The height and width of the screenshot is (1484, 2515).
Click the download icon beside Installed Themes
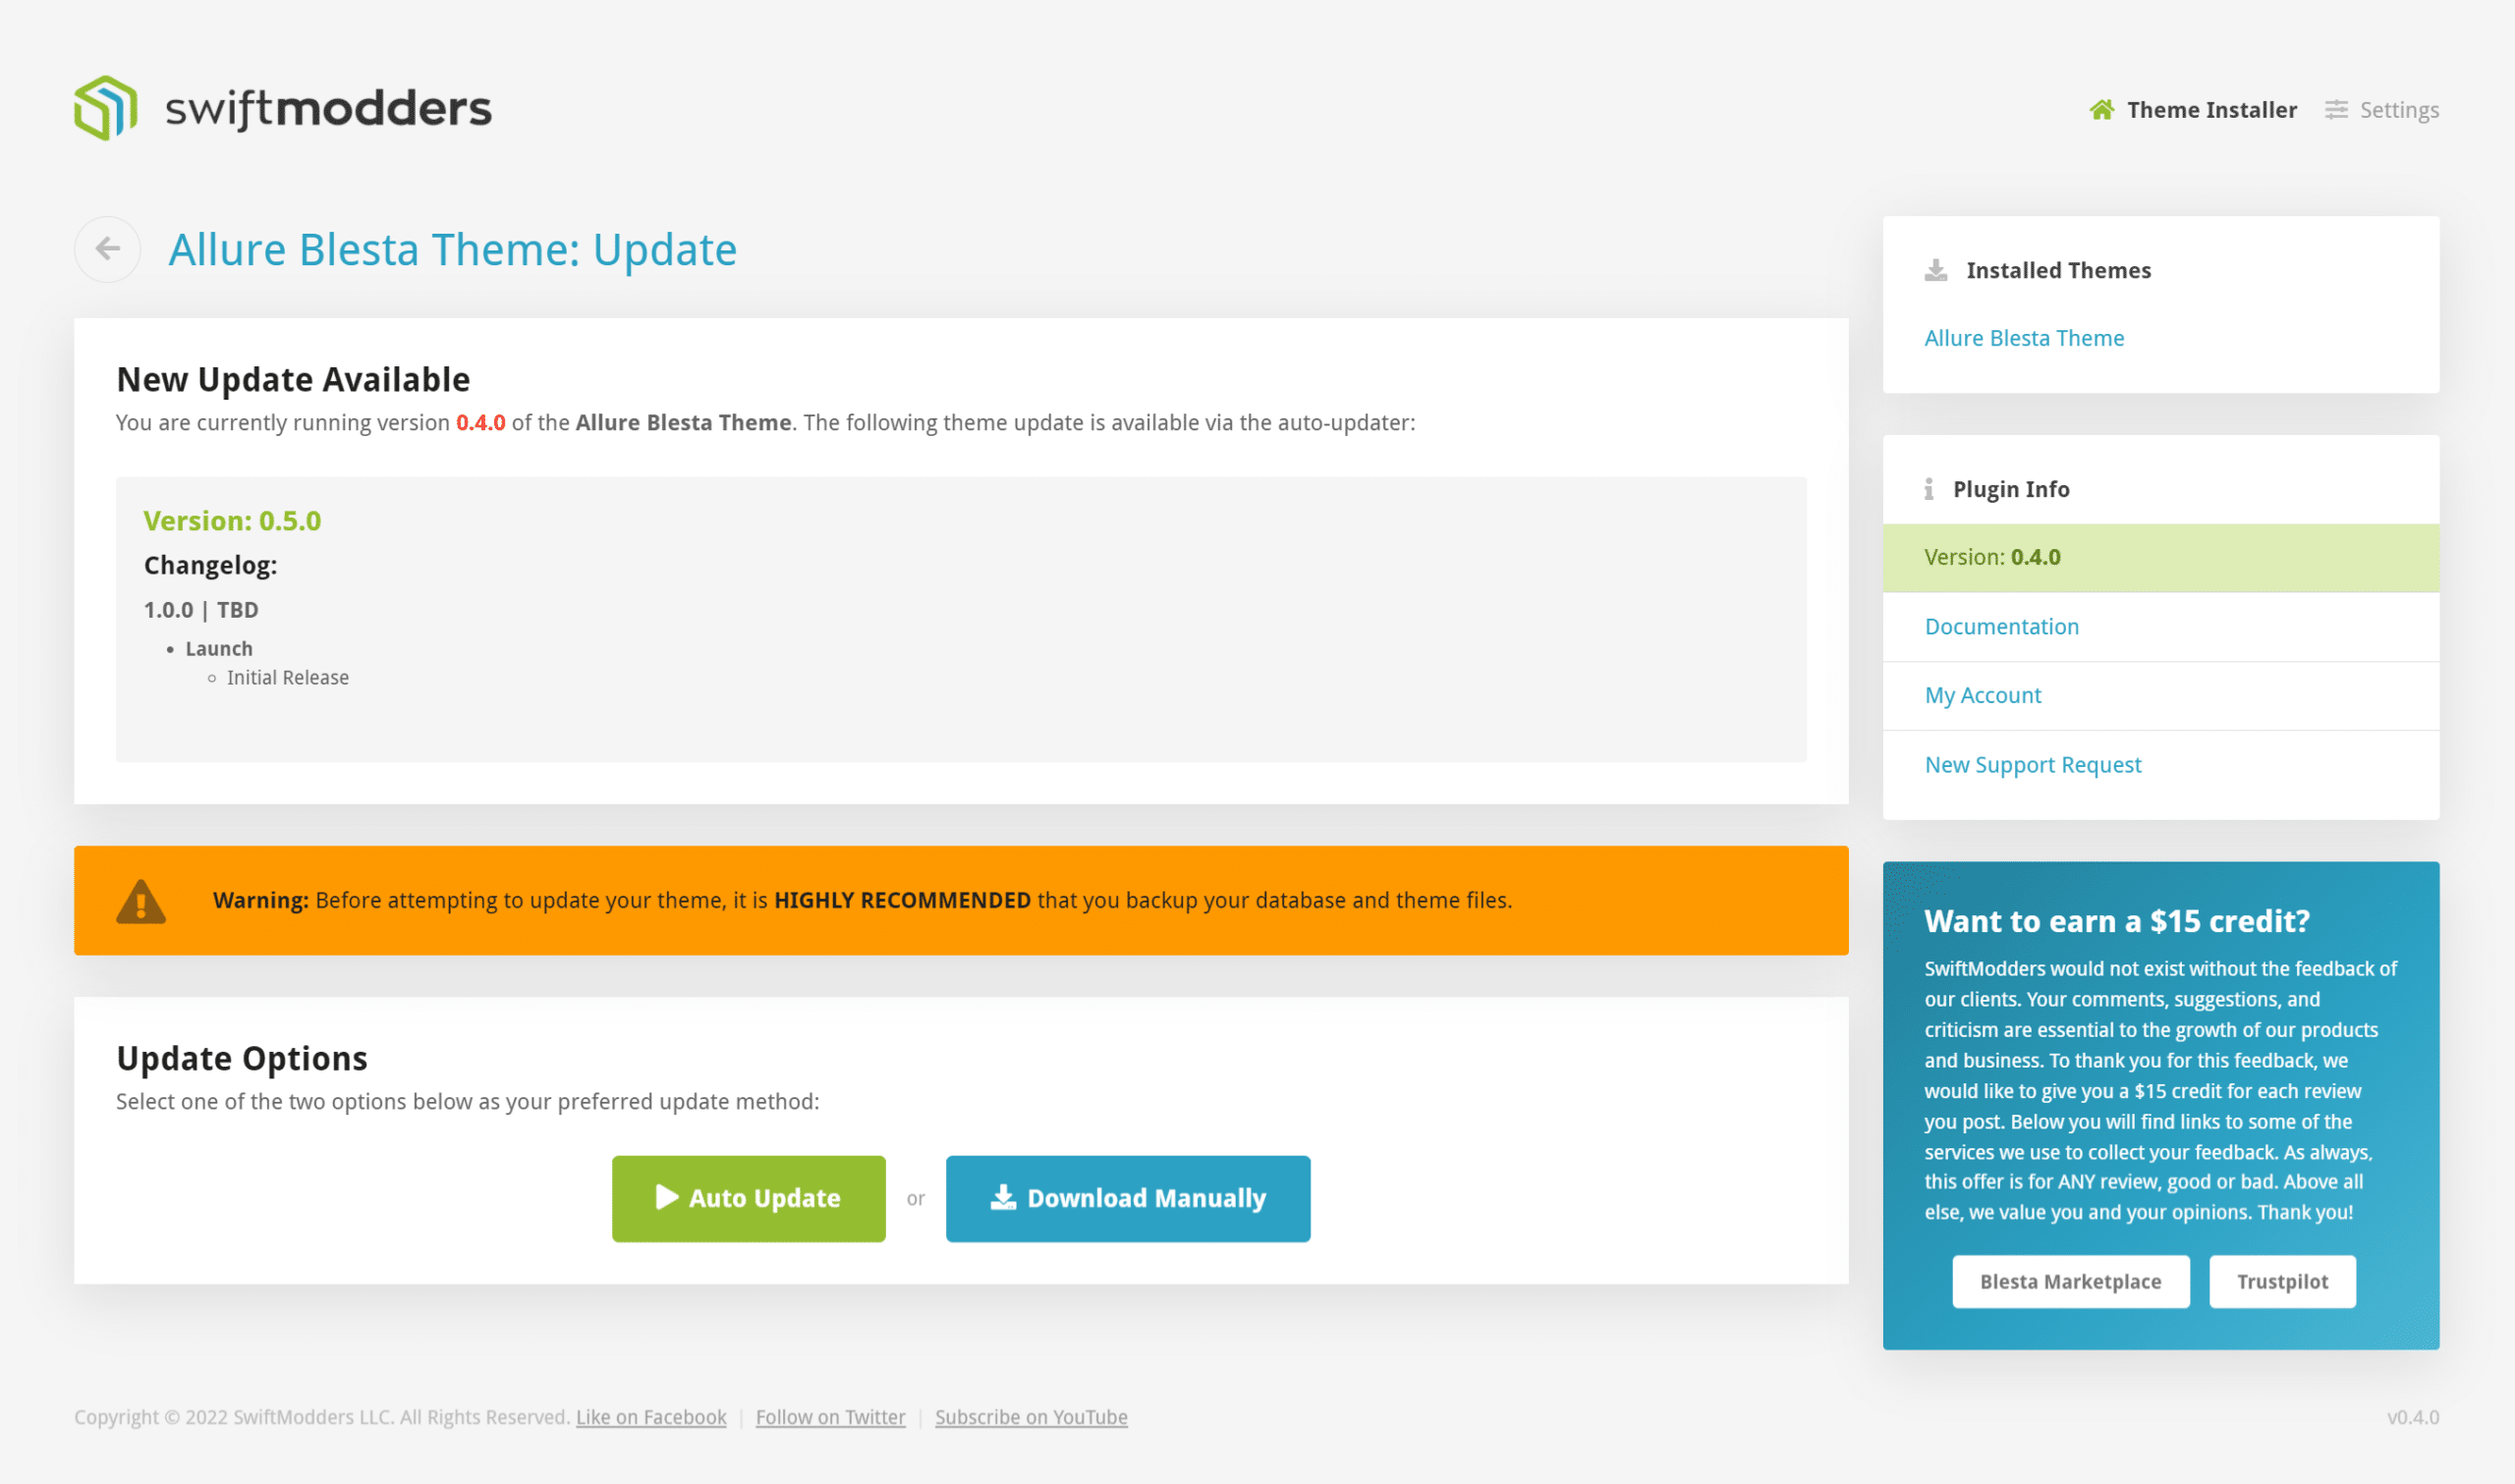pos(1936,271)
